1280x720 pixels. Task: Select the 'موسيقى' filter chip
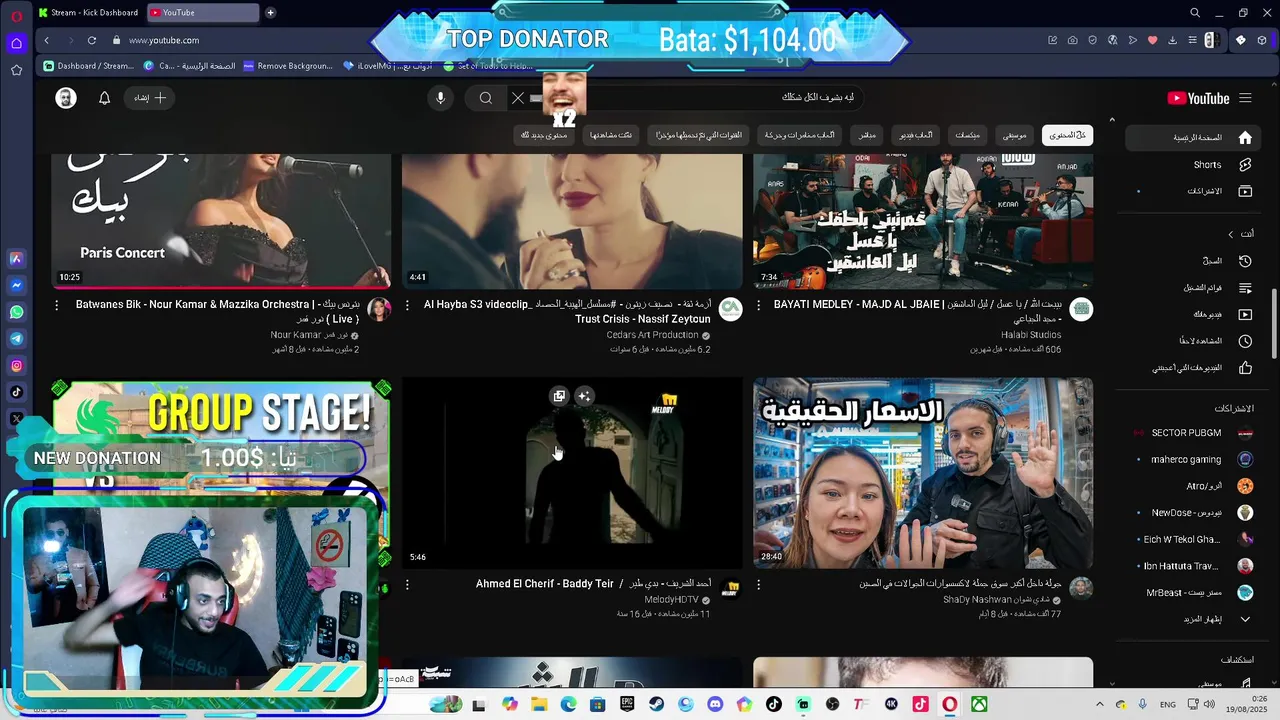tap(1014, 135)
